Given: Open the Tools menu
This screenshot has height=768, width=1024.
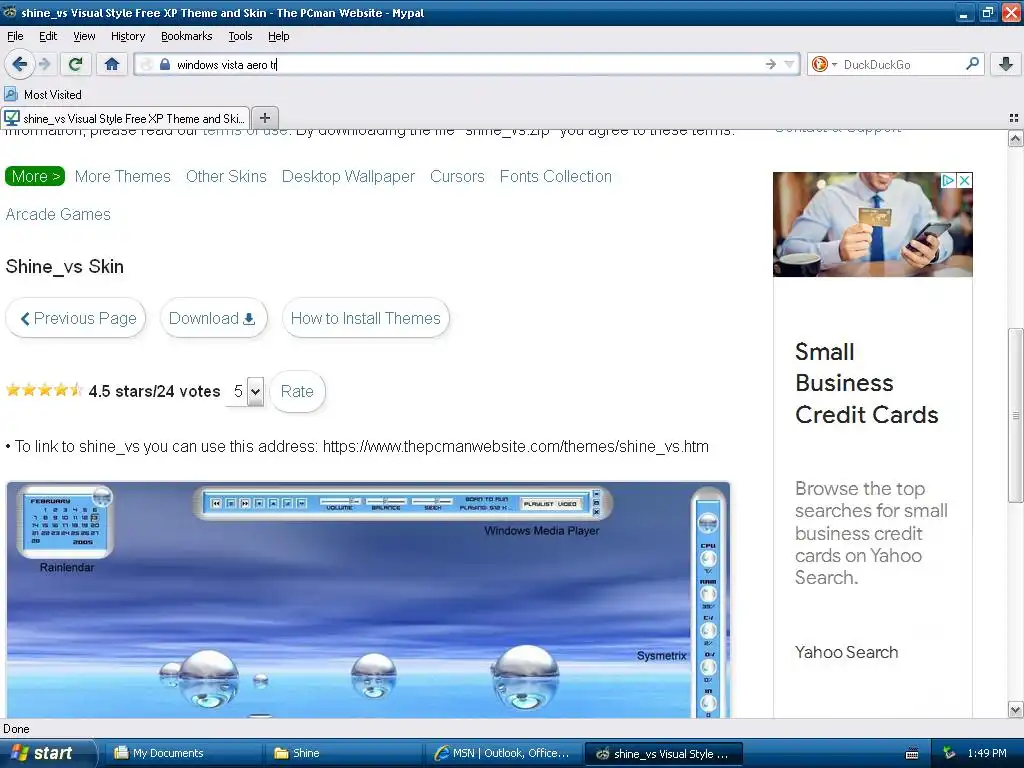Looking at the screenshot, I should [x=240, y=36].
